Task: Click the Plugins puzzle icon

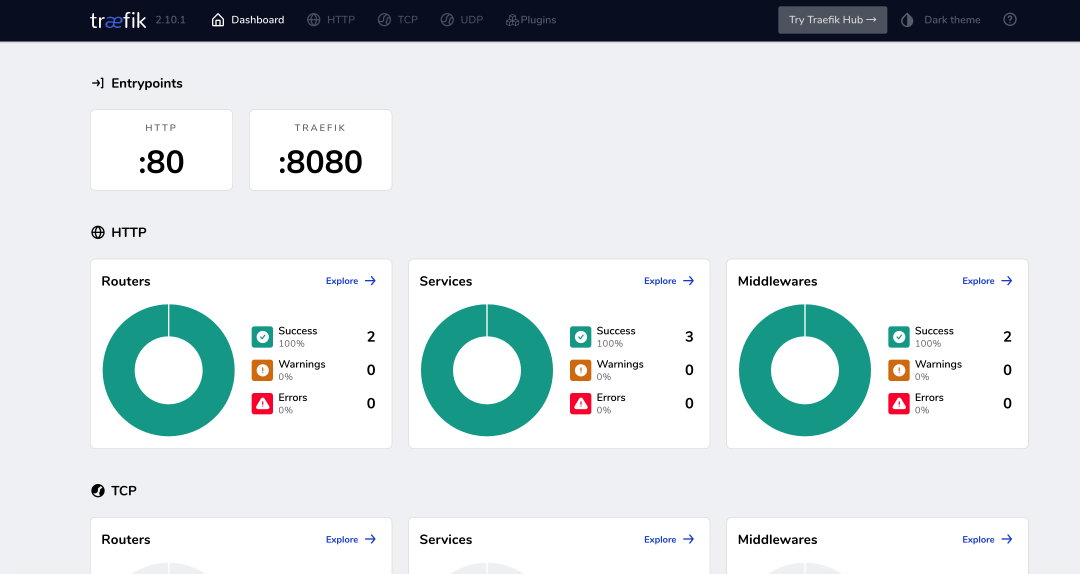Action: (x=512, y=20)
